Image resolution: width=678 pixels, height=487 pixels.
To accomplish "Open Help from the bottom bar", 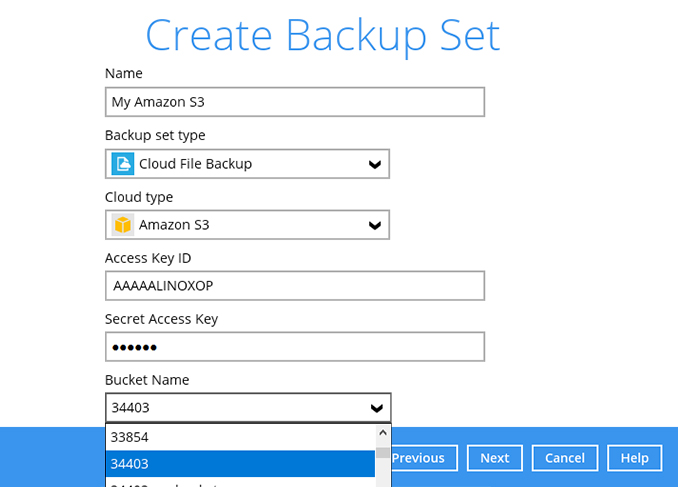I will tap(634, 458).
